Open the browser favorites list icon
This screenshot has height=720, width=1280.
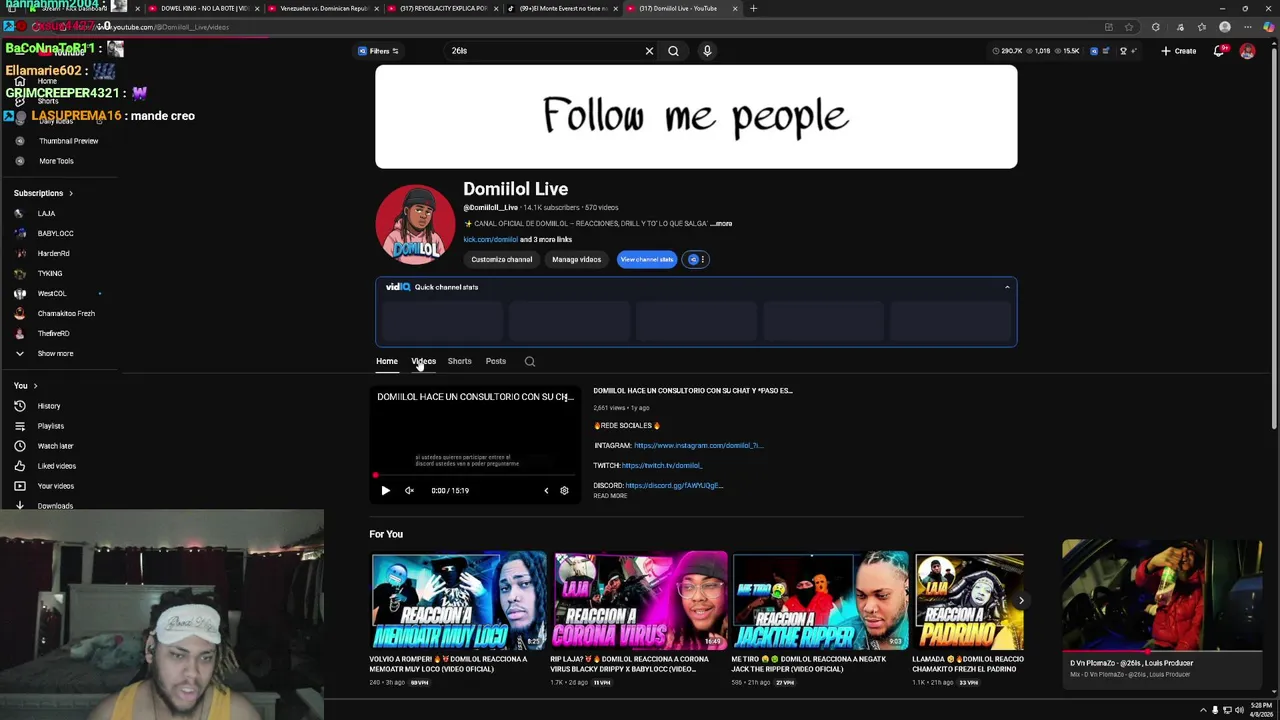[x=1202, y=27]
